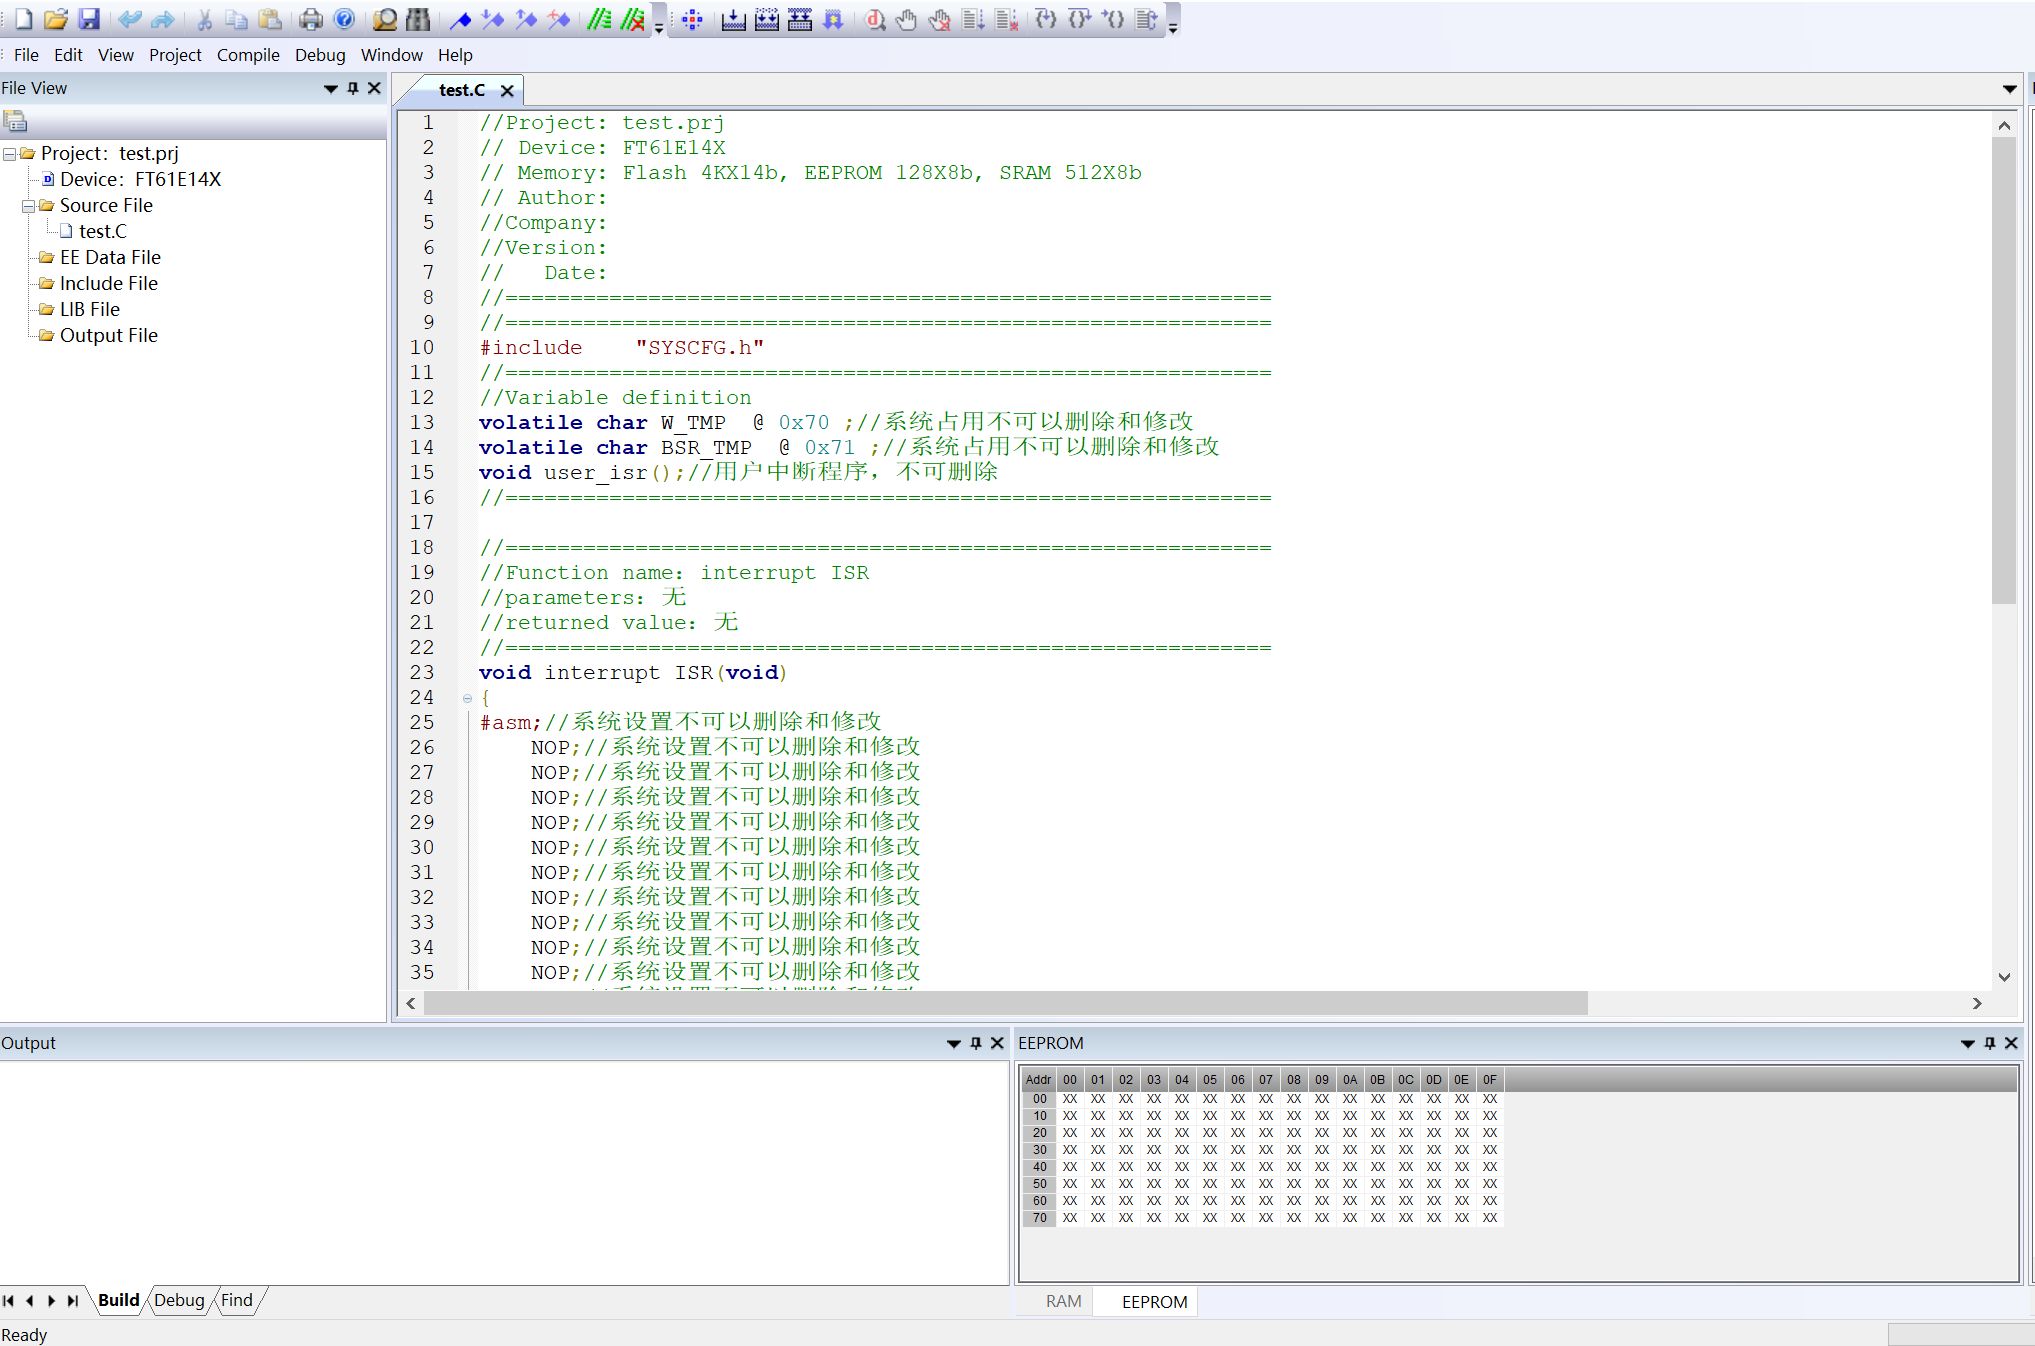Open Output panel dropdown arrow
This screenshot has height=1346, width=2035.
(x=953, y=1044)
